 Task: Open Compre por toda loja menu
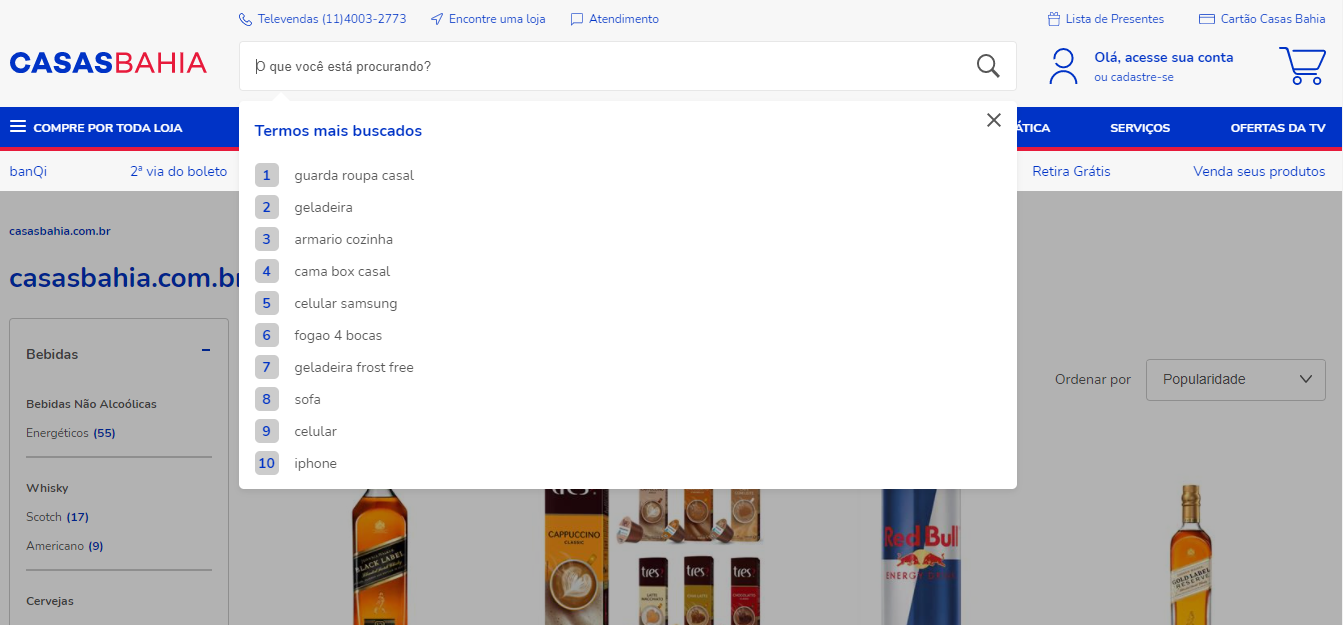pos(96,128)
